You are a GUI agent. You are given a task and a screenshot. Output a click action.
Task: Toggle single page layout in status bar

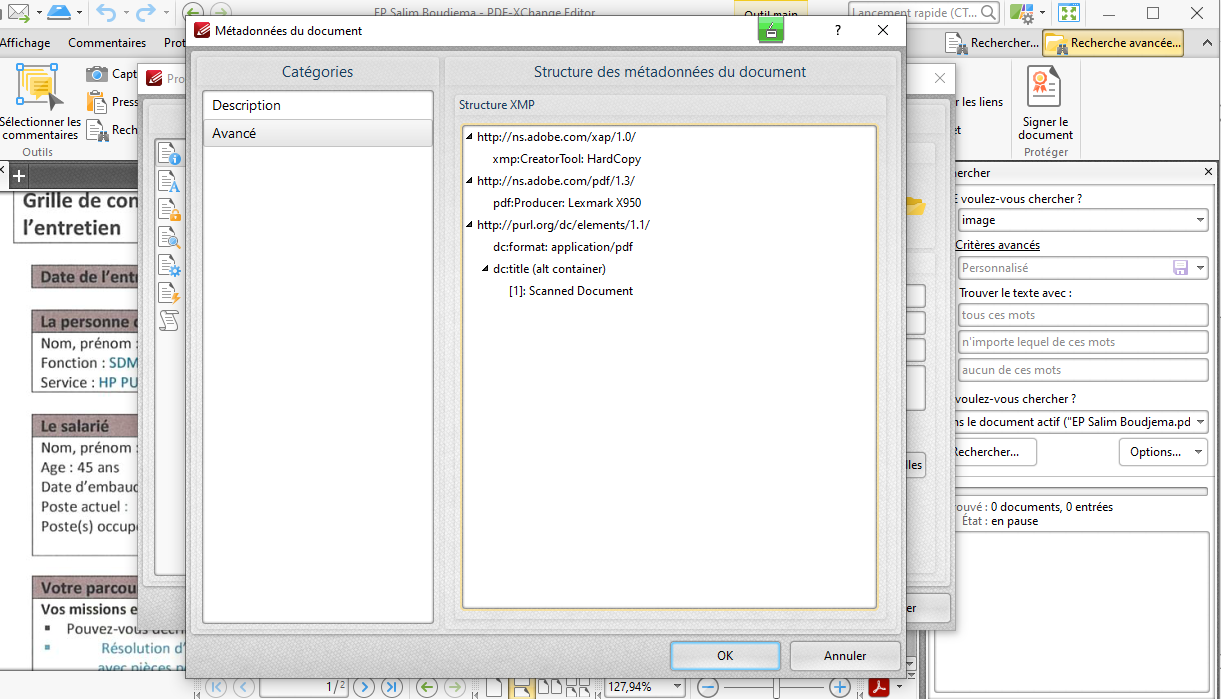tap(492, 687)
